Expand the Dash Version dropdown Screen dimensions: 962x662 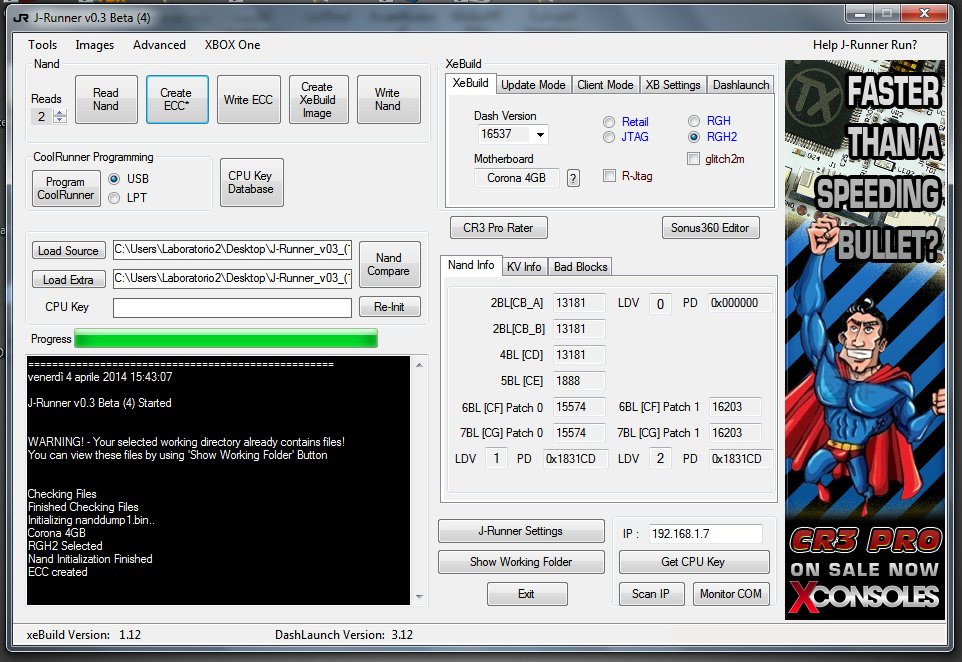[540, 134]
